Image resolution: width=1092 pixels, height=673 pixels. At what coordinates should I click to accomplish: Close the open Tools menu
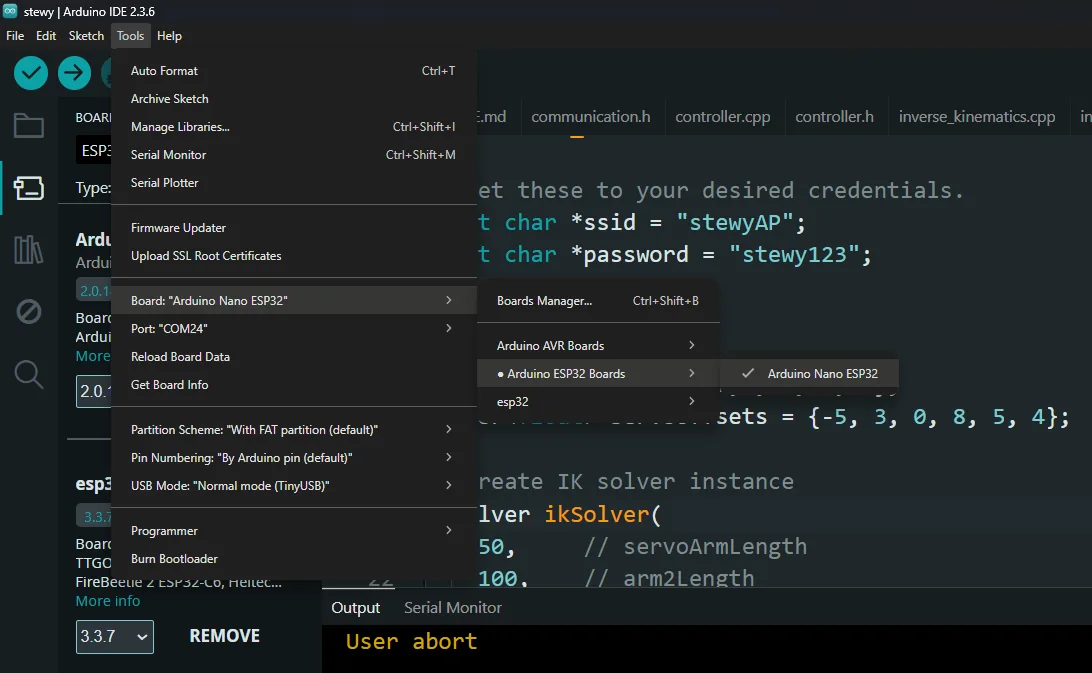click(x=130, y=36)
